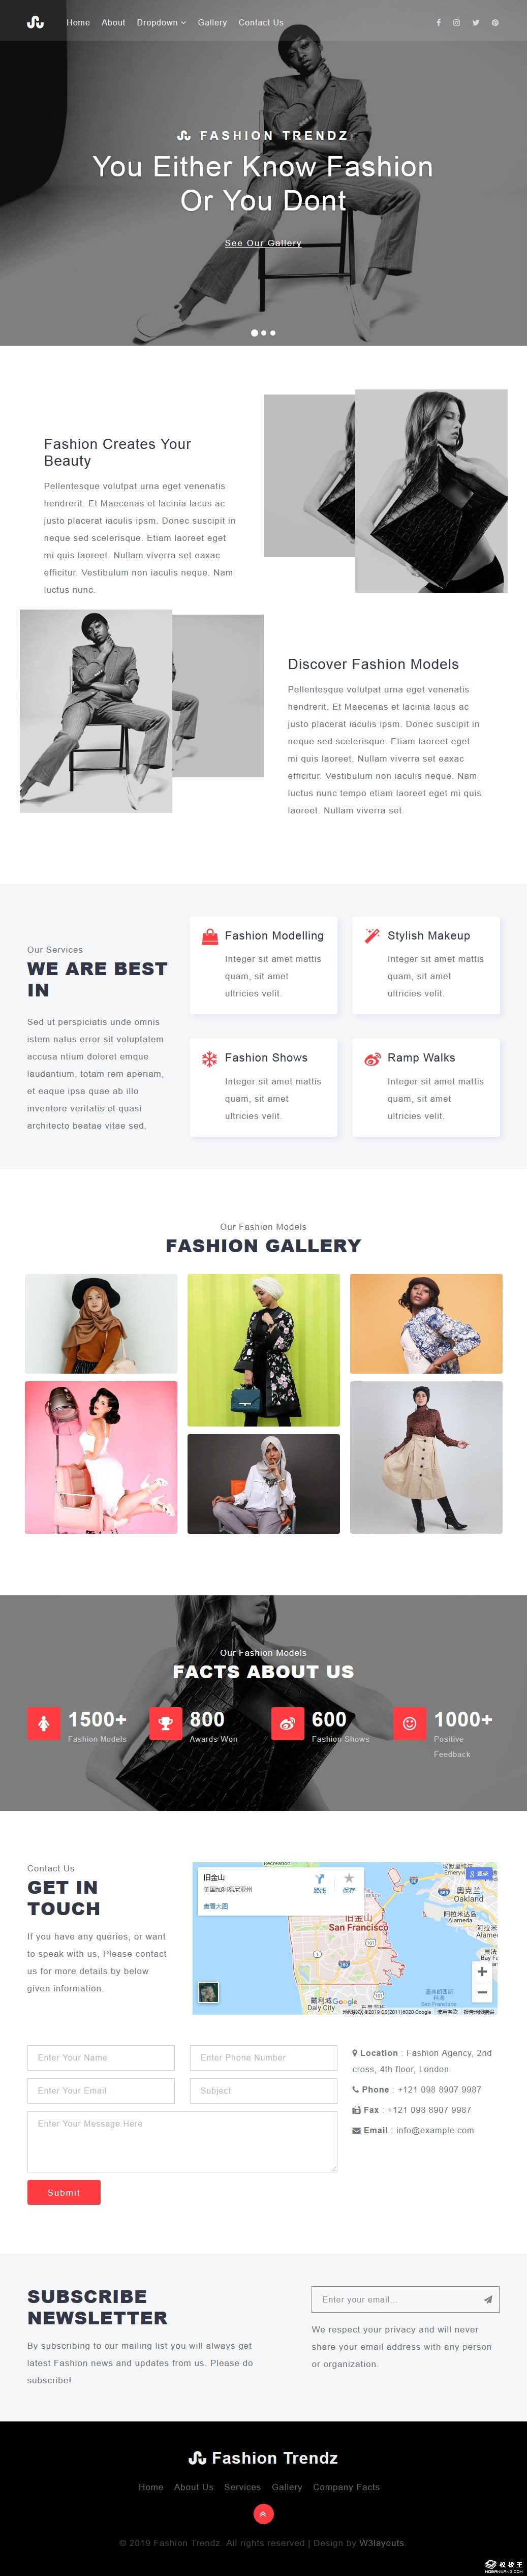Open the Twitter icon in header
Screen dimensions: 527x2576
476,22
